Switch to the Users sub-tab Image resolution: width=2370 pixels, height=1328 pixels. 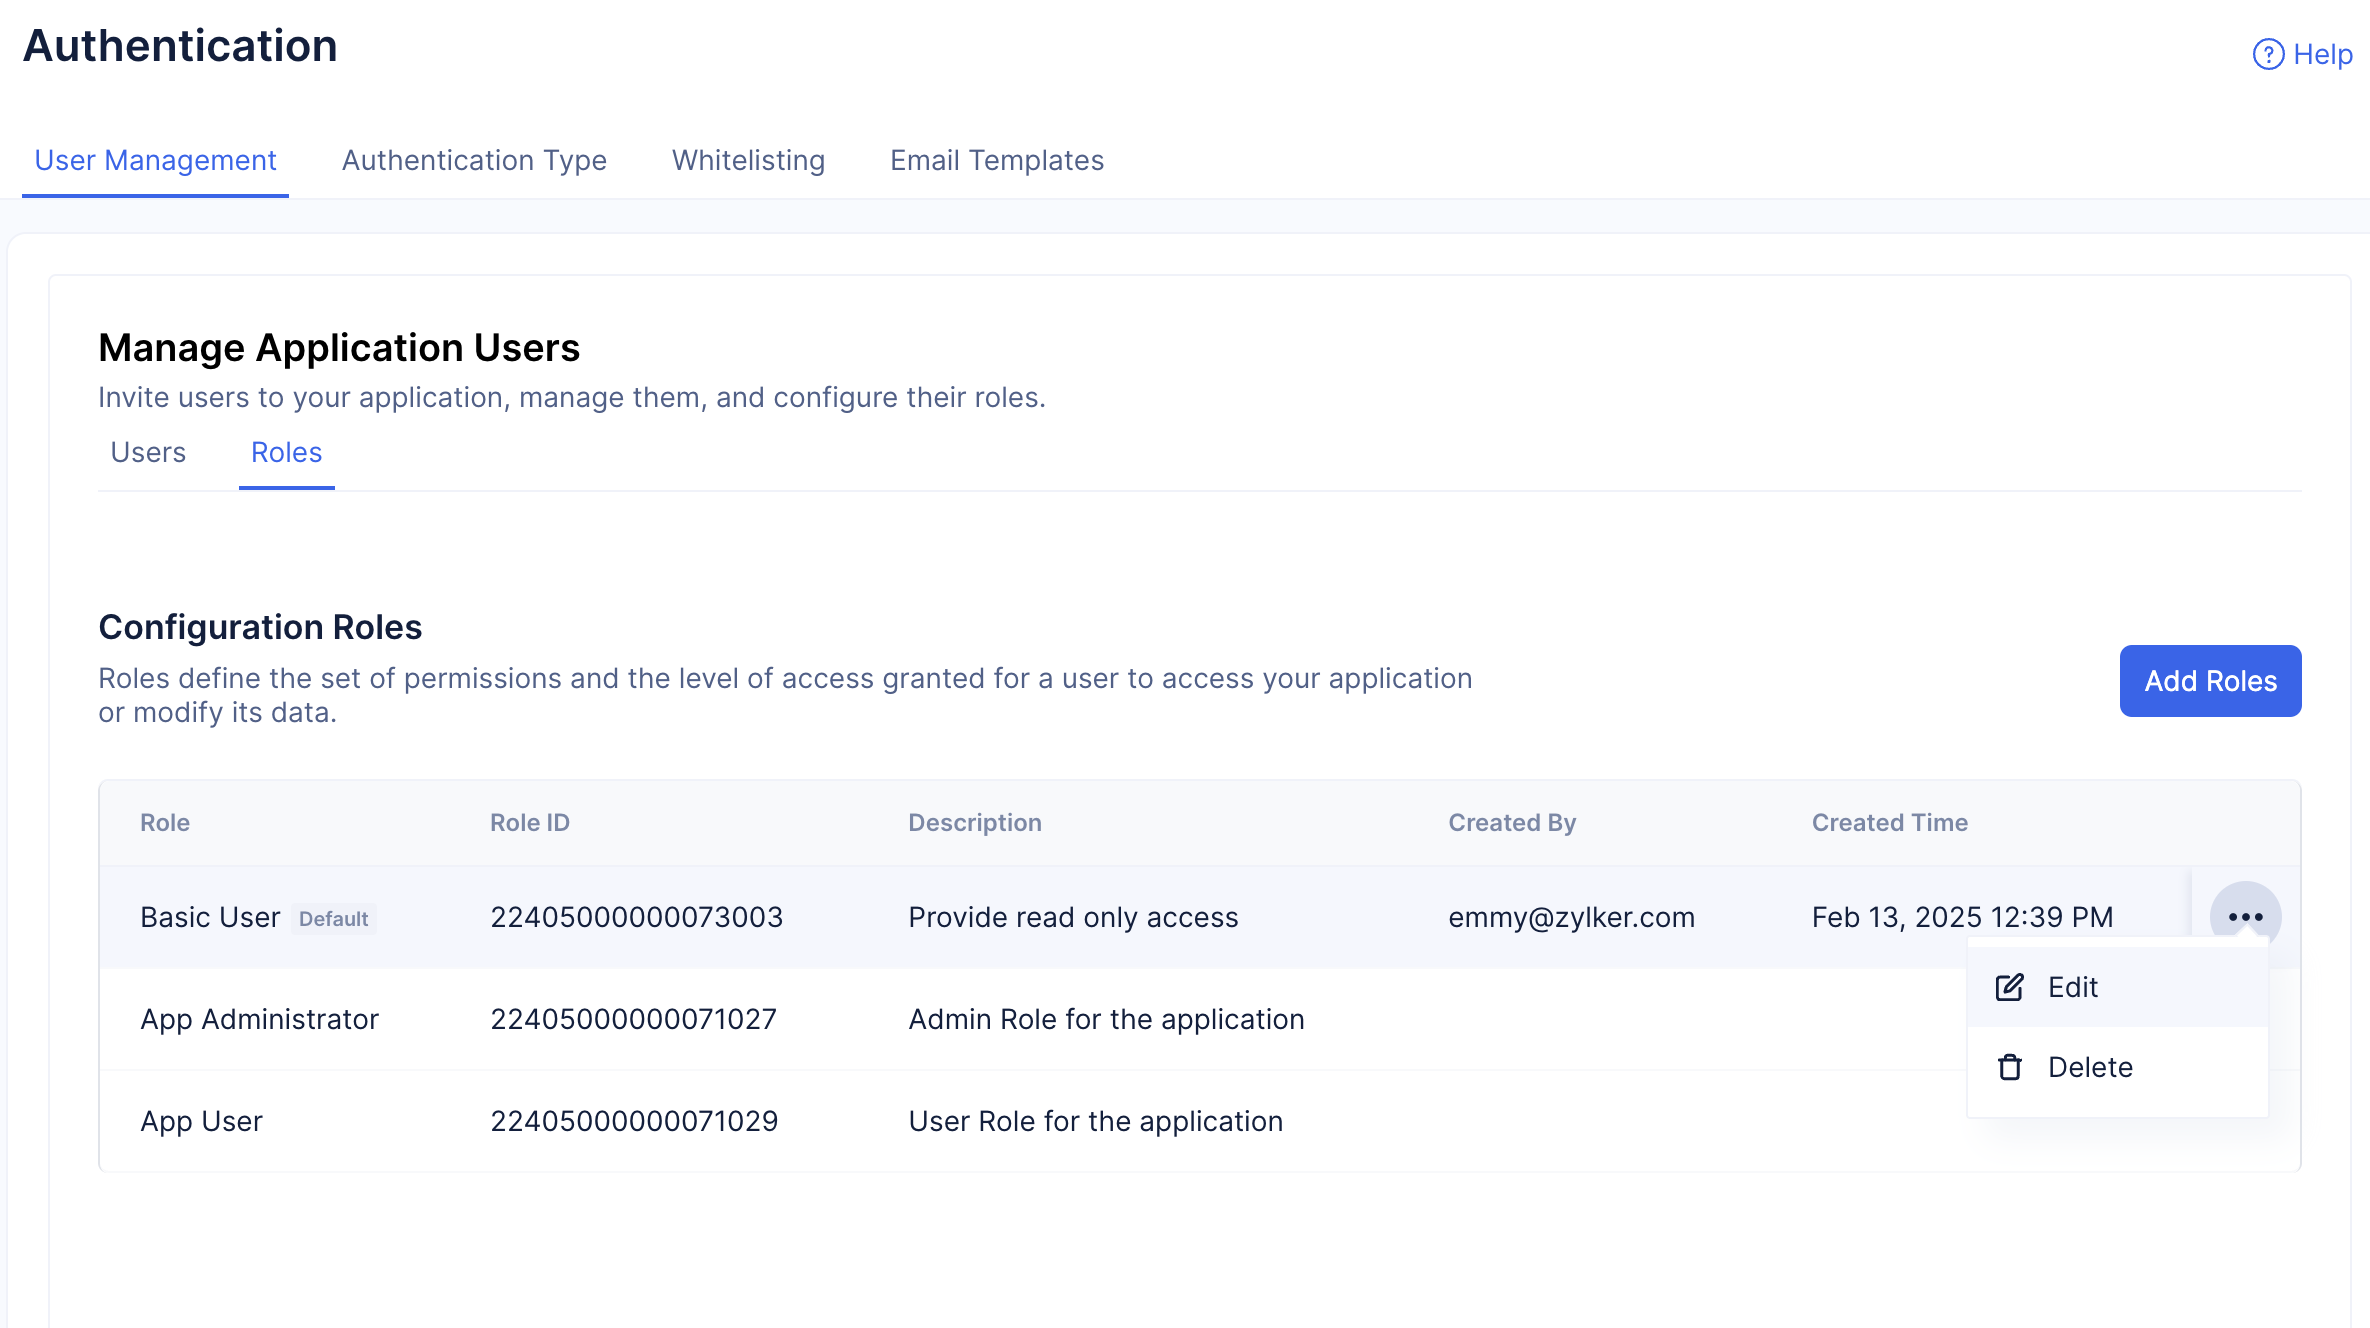click(x=148, y=452)
